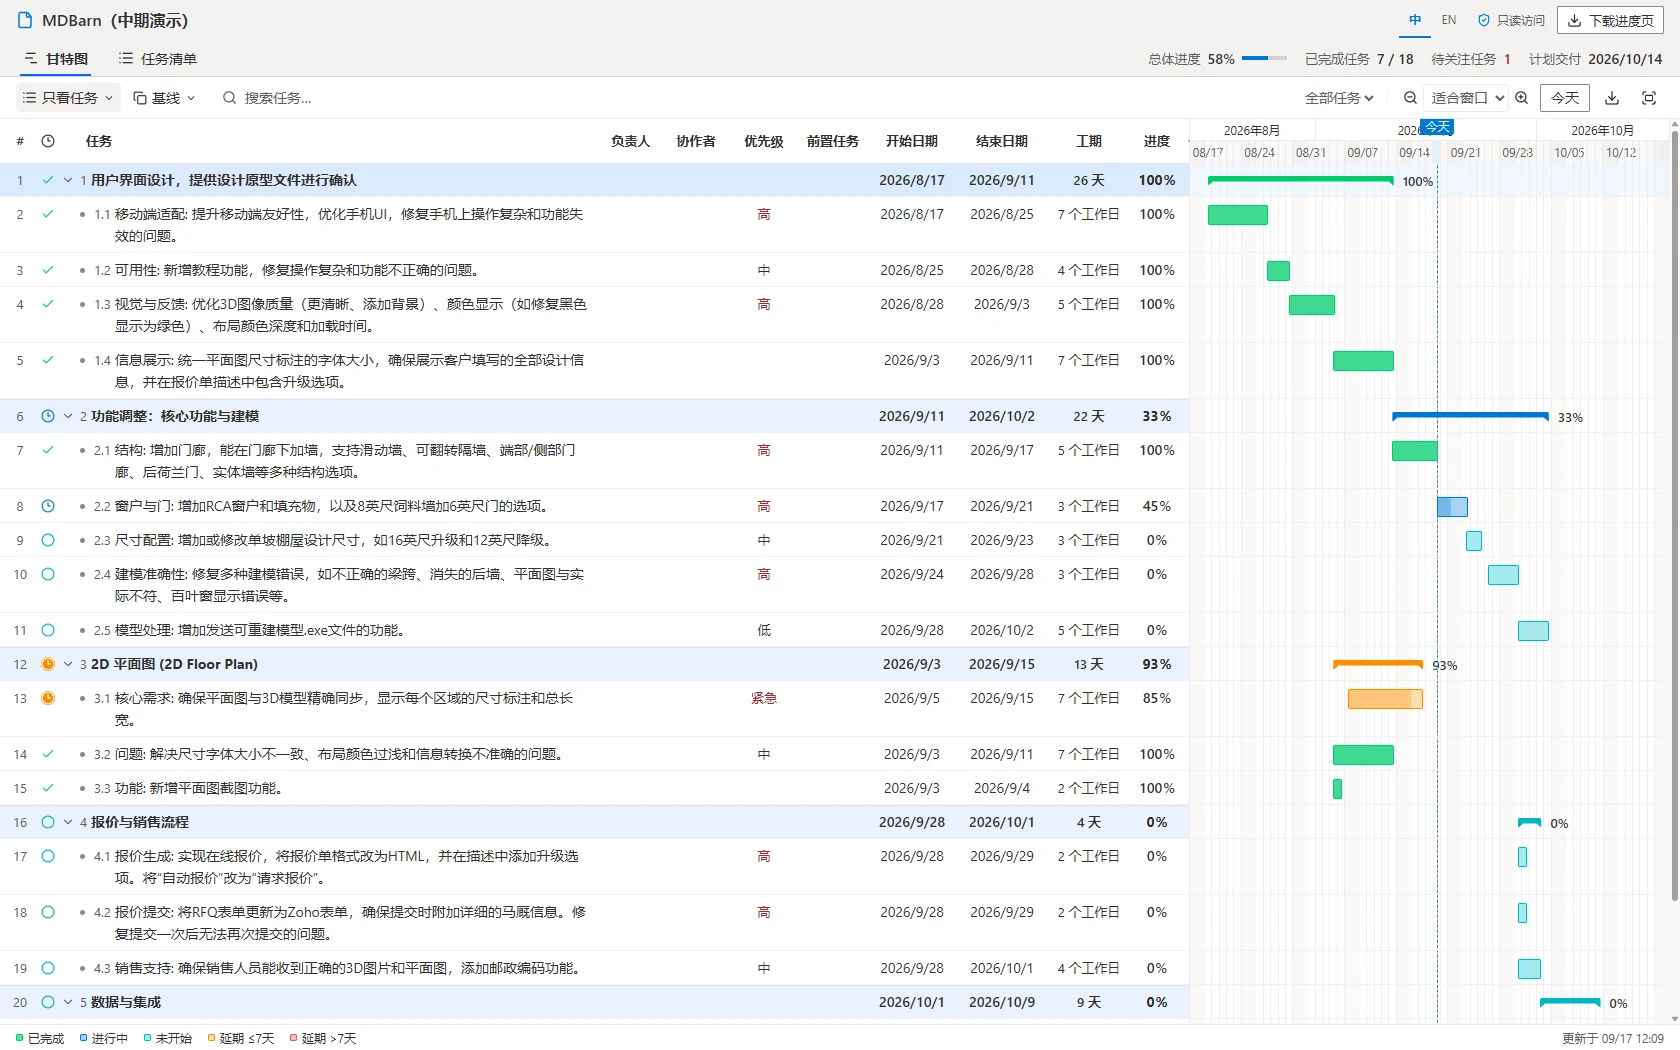The width and height of the screenshot is (1680, 1050).
Task: Toggle the 进行中 legend filter
Action: 104,1038
